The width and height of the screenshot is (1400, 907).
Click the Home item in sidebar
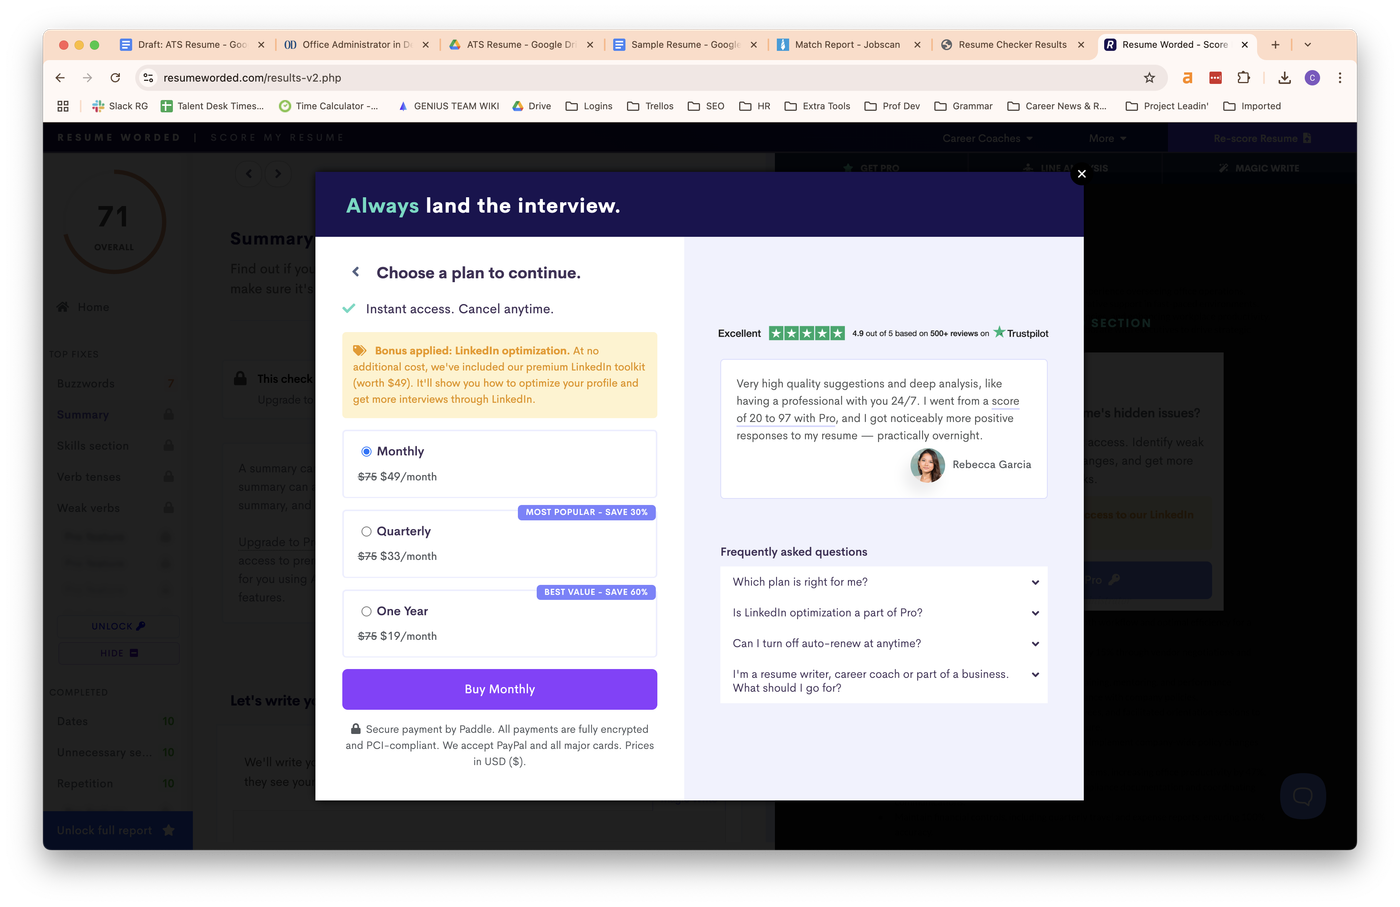click(x=84, y=307)
